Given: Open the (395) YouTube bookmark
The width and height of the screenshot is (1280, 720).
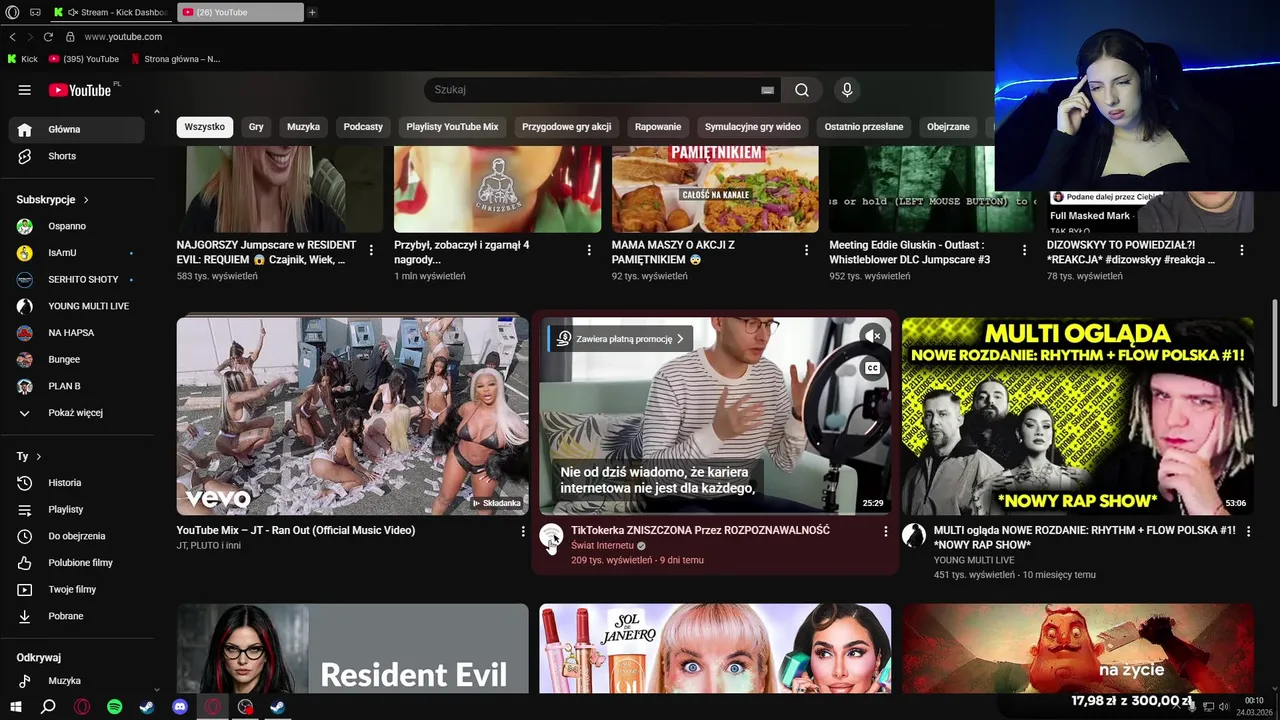Looking at the screenshot, I should point(84,59).
